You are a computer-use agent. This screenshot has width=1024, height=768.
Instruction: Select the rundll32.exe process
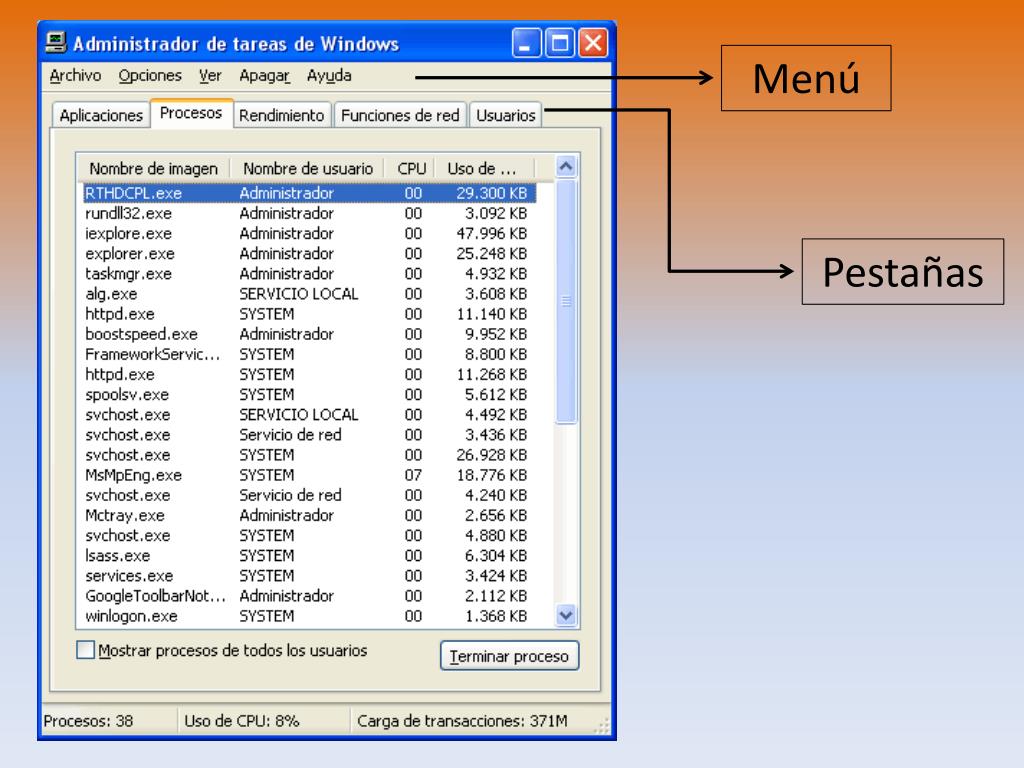pyautogui.click(x=310, y=214)
